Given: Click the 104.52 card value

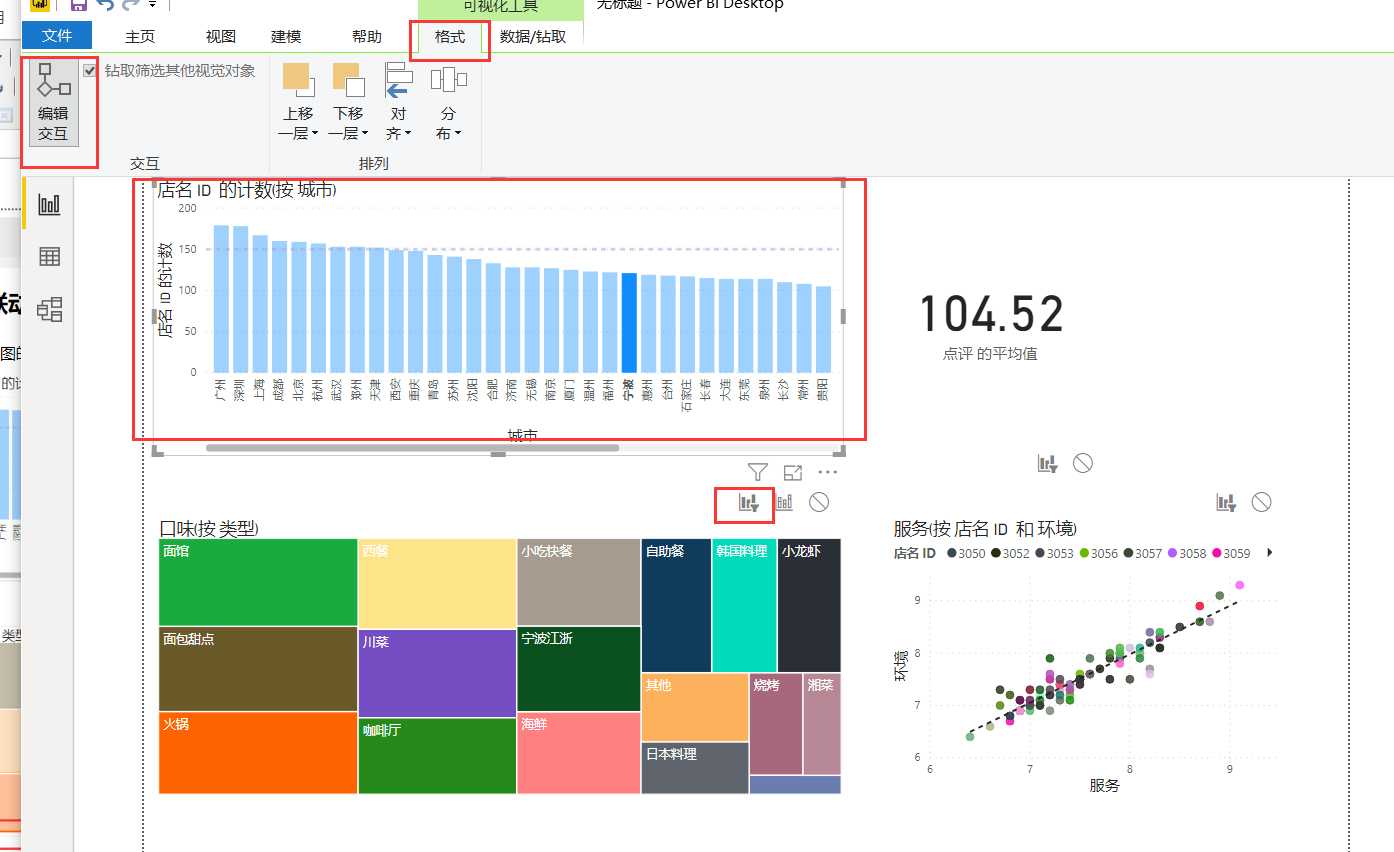Looking at the screenshot, I should click(x=991, y=314).
